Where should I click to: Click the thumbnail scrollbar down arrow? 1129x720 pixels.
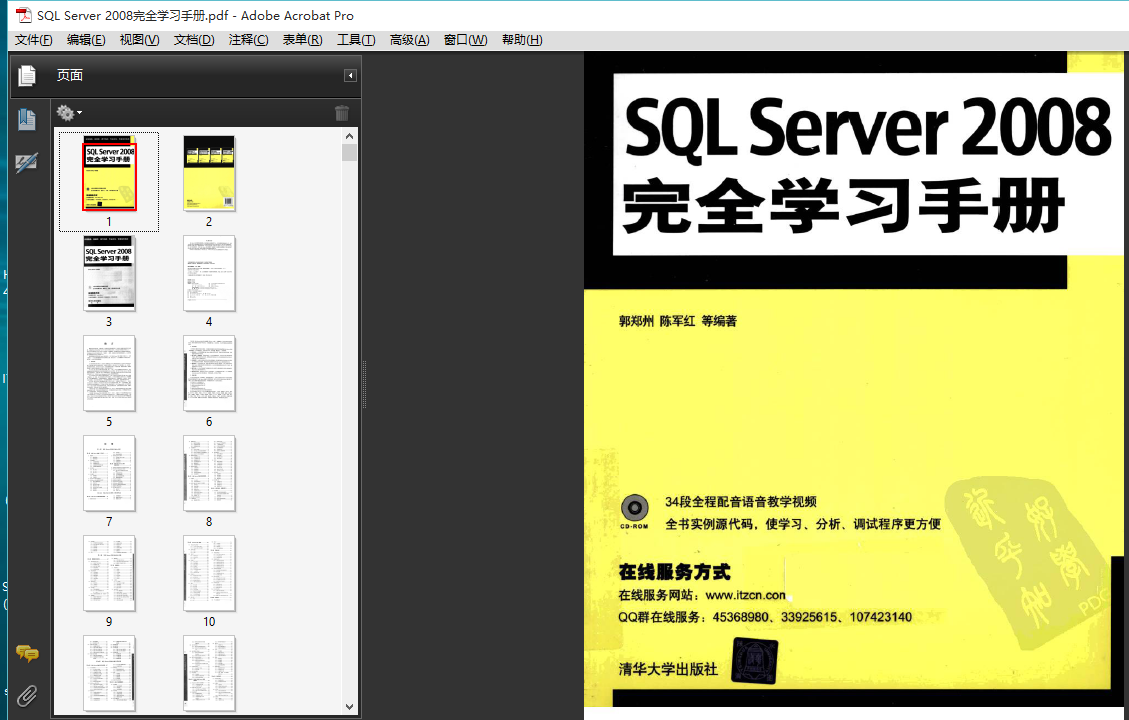(x=349, y=707)
